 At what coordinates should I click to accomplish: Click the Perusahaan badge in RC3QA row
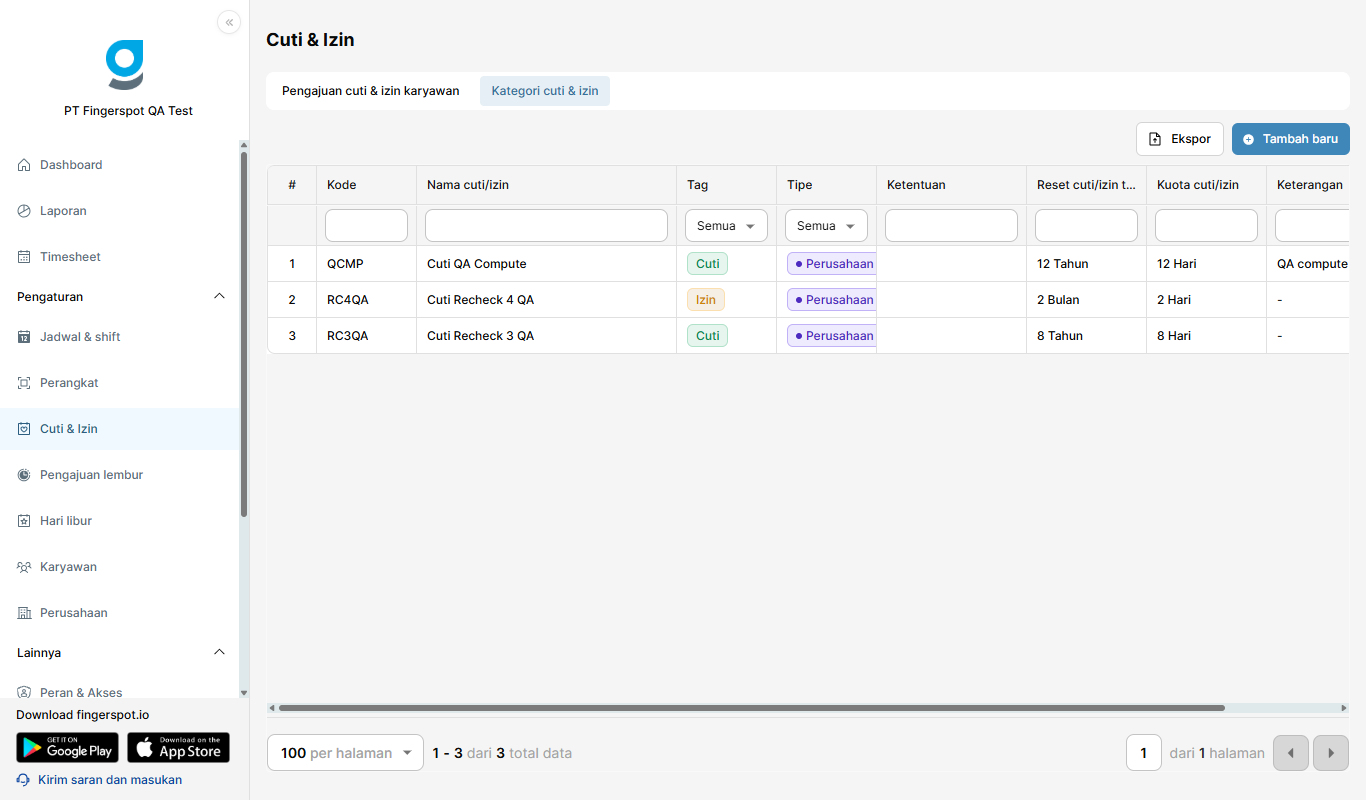(832, 336)
